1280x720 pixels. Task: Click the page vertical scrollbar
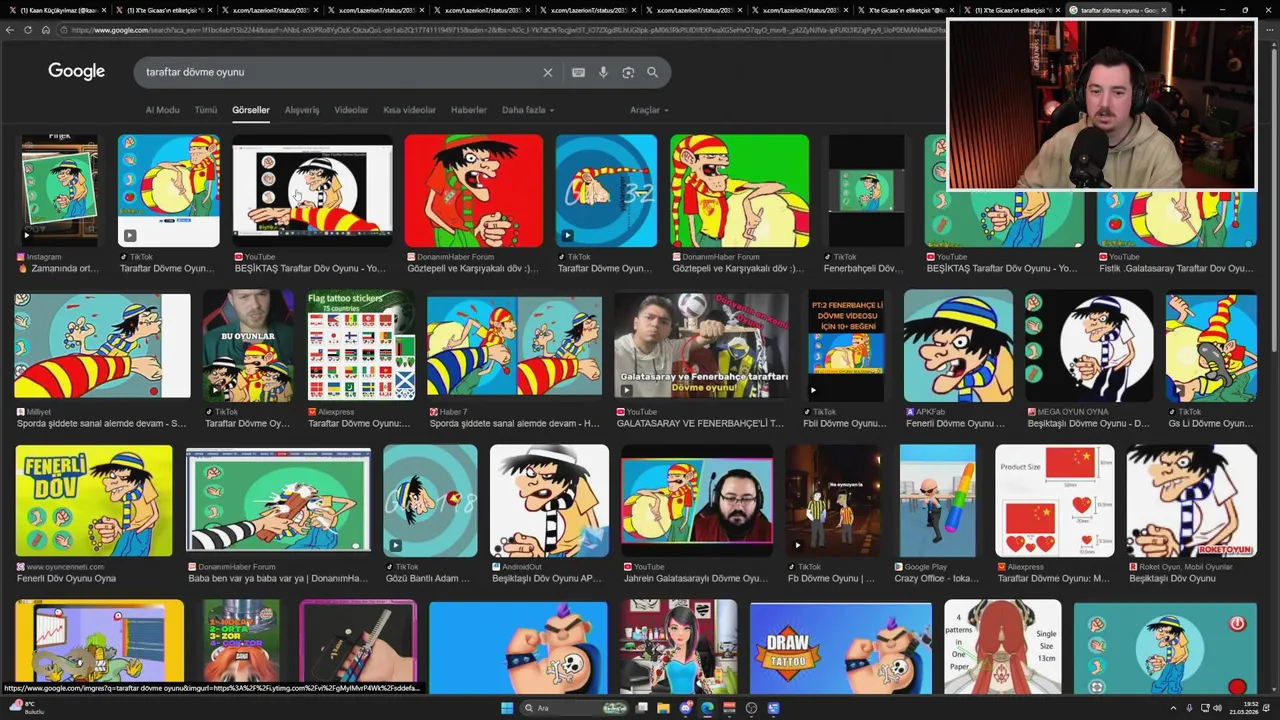pyautogui.click(x=1274, y=200)
